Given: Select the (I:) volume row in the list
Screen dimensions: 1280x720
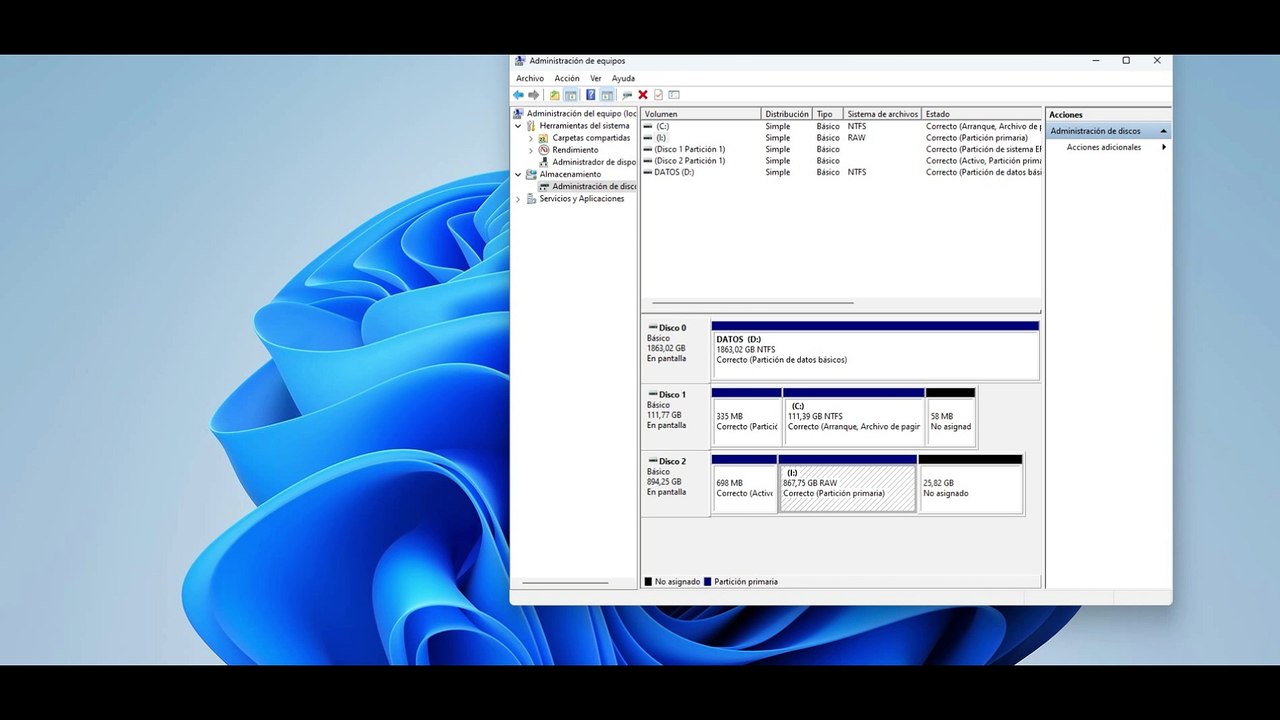Looking at the screenshot, I should click(x=842, y=138).
